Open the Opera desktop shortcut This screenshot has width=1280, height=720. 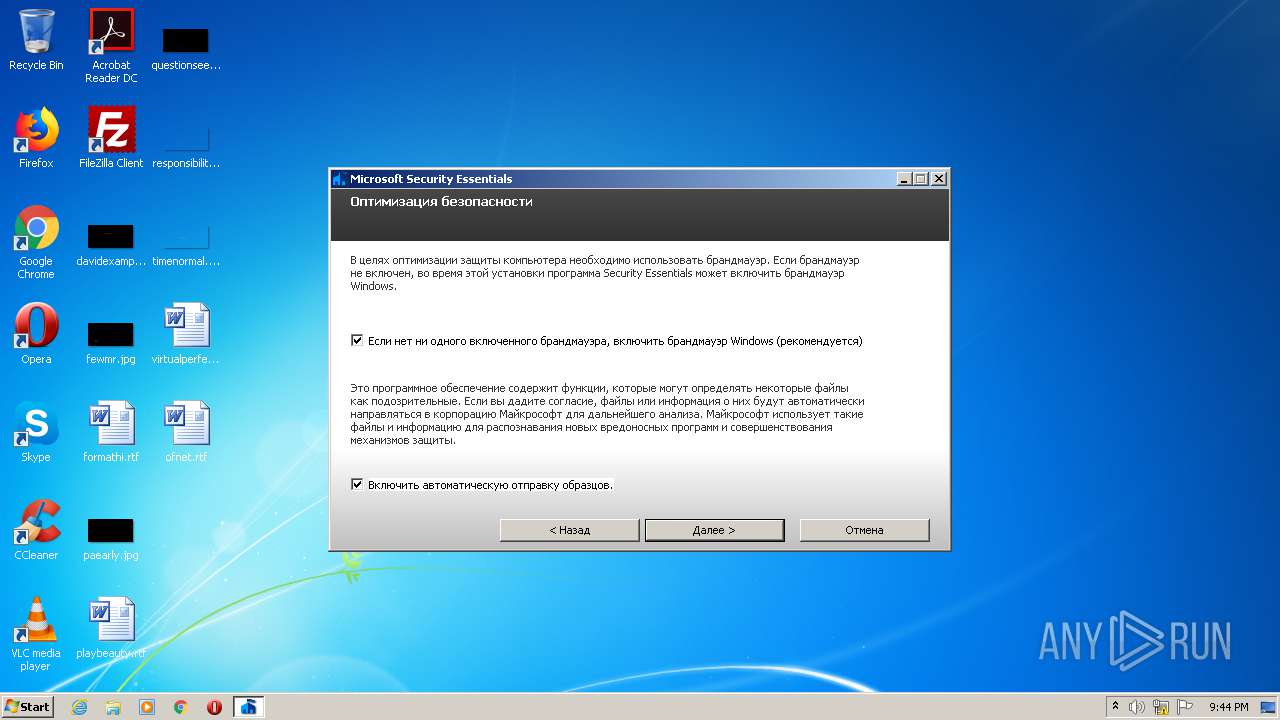pos(36,334)
